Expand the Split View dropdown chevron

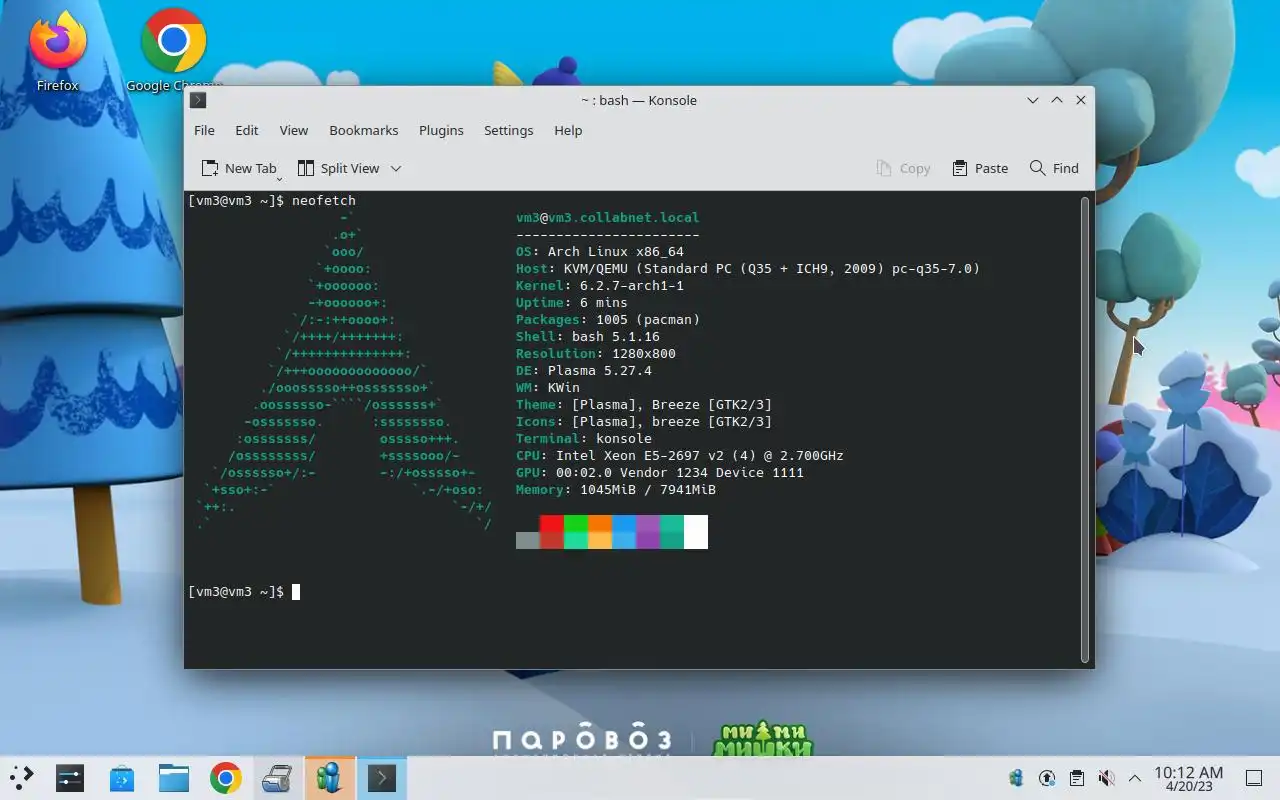pos(396,168)
